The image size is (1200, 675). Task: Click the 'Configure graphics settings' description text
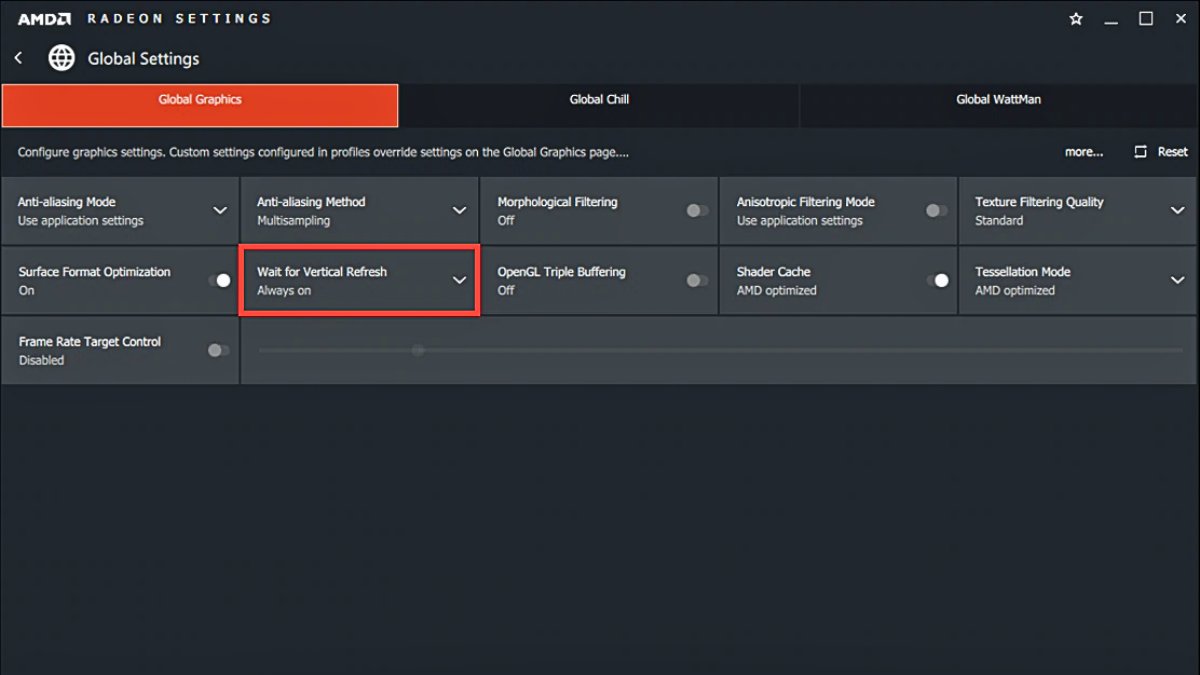[323, 152]
